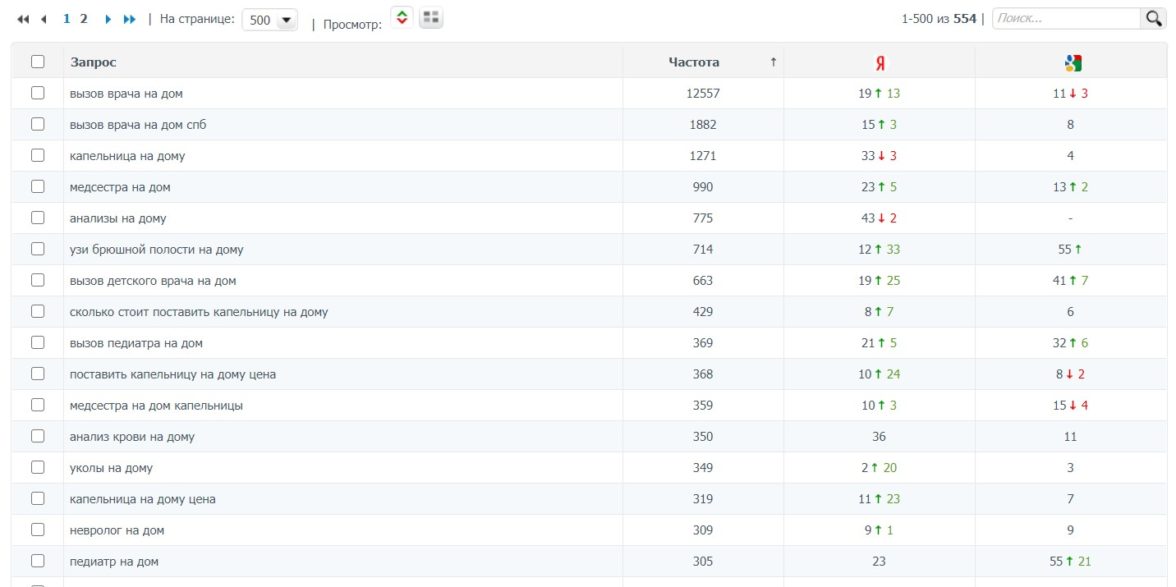Focus the Поиск search field
1176x587 pixels.
(1066, 19)
